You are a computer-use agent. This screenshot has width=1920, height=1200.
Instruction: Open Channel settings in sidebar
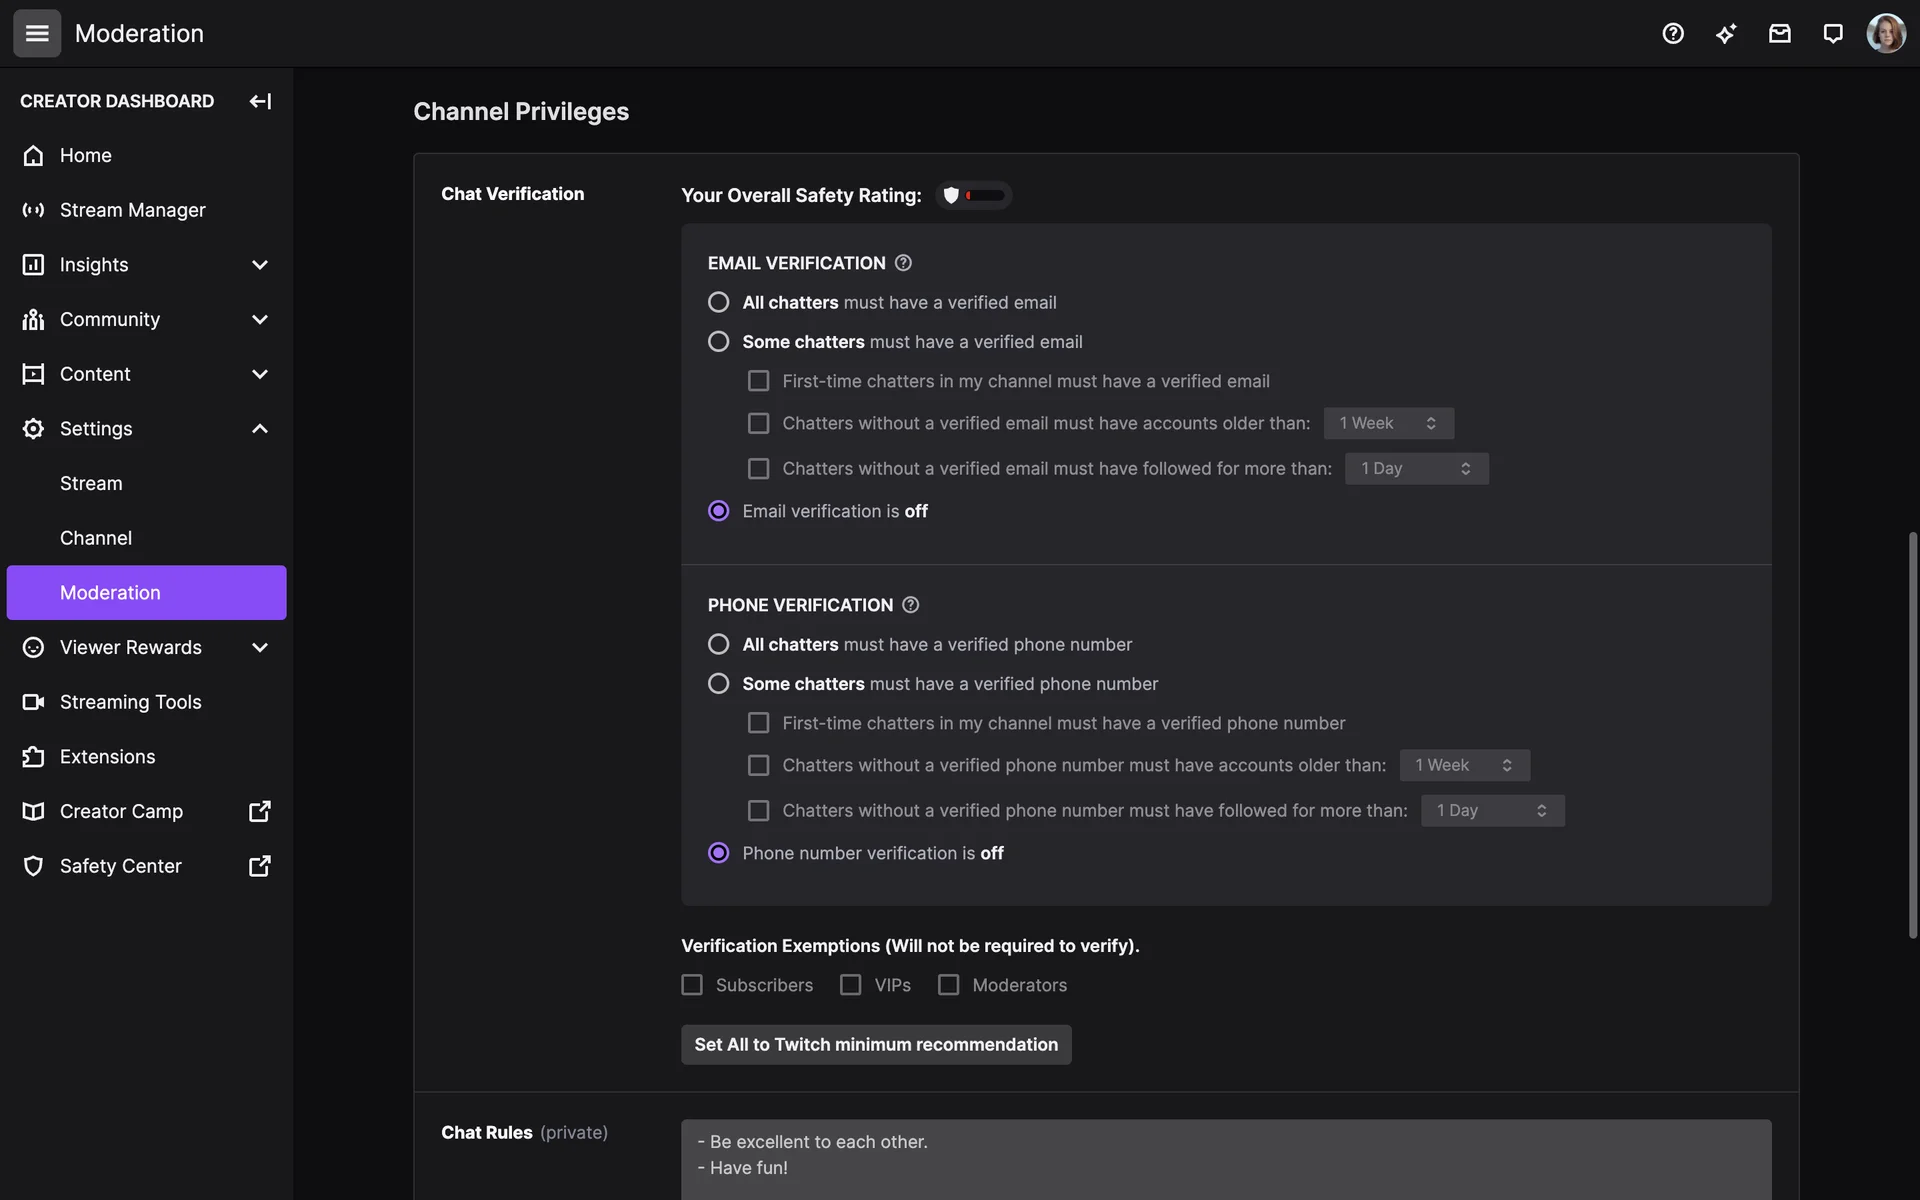(96, 538)
